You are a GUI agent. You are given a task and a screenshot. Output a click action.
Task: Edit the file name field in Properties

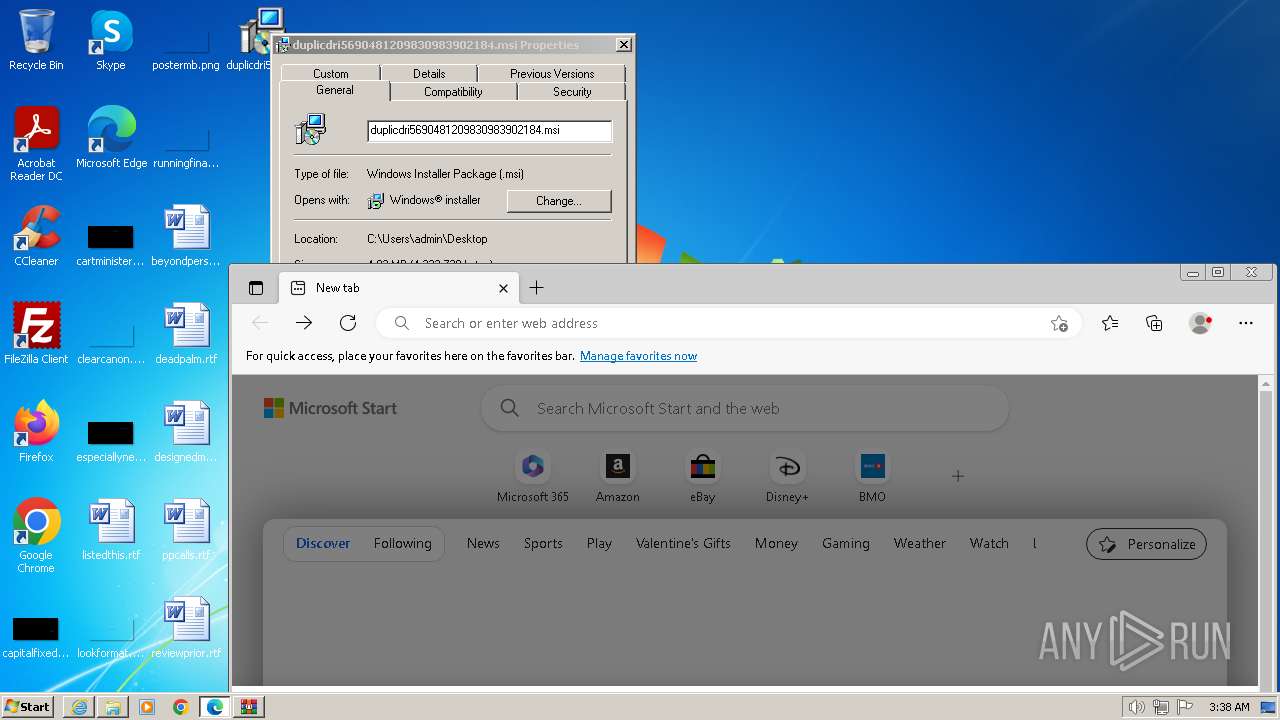pyautogui.click(x=489, y=130)
